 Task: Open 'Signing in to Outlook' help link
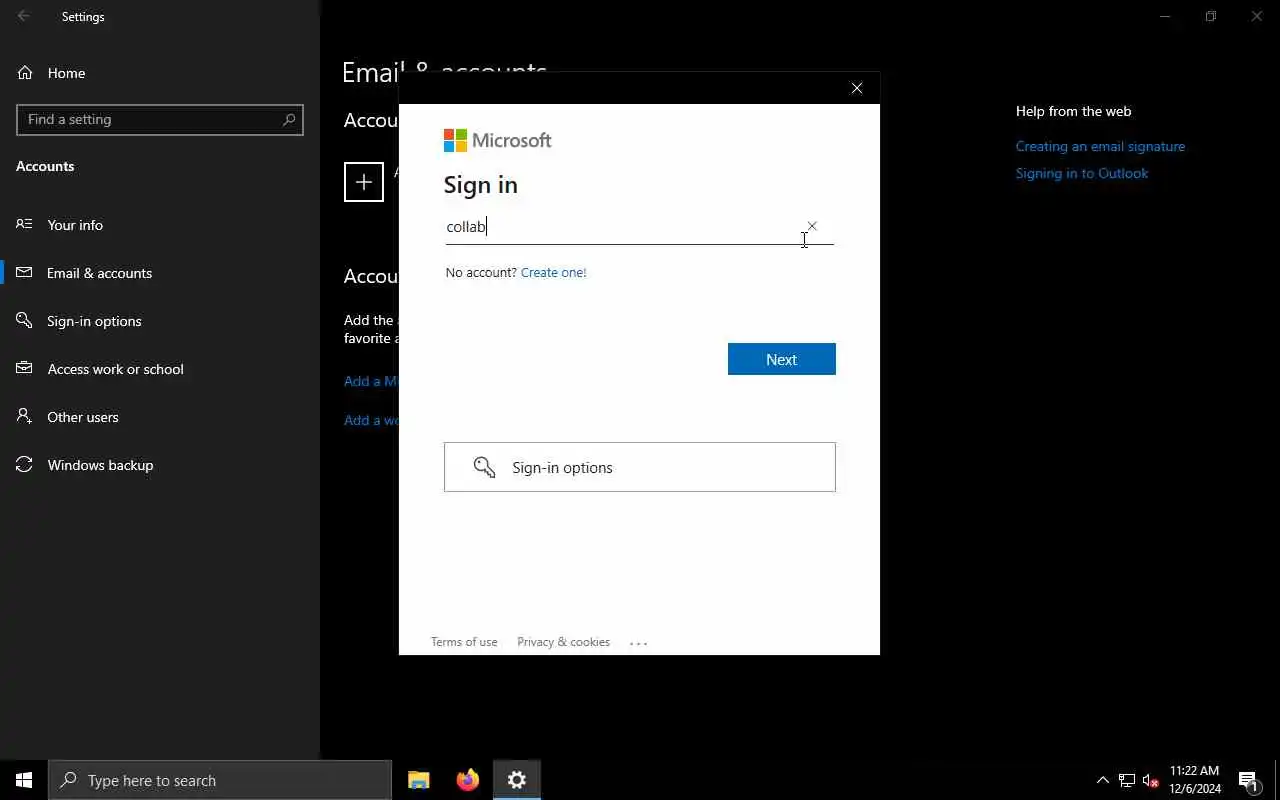click(x=1082, y=173)
